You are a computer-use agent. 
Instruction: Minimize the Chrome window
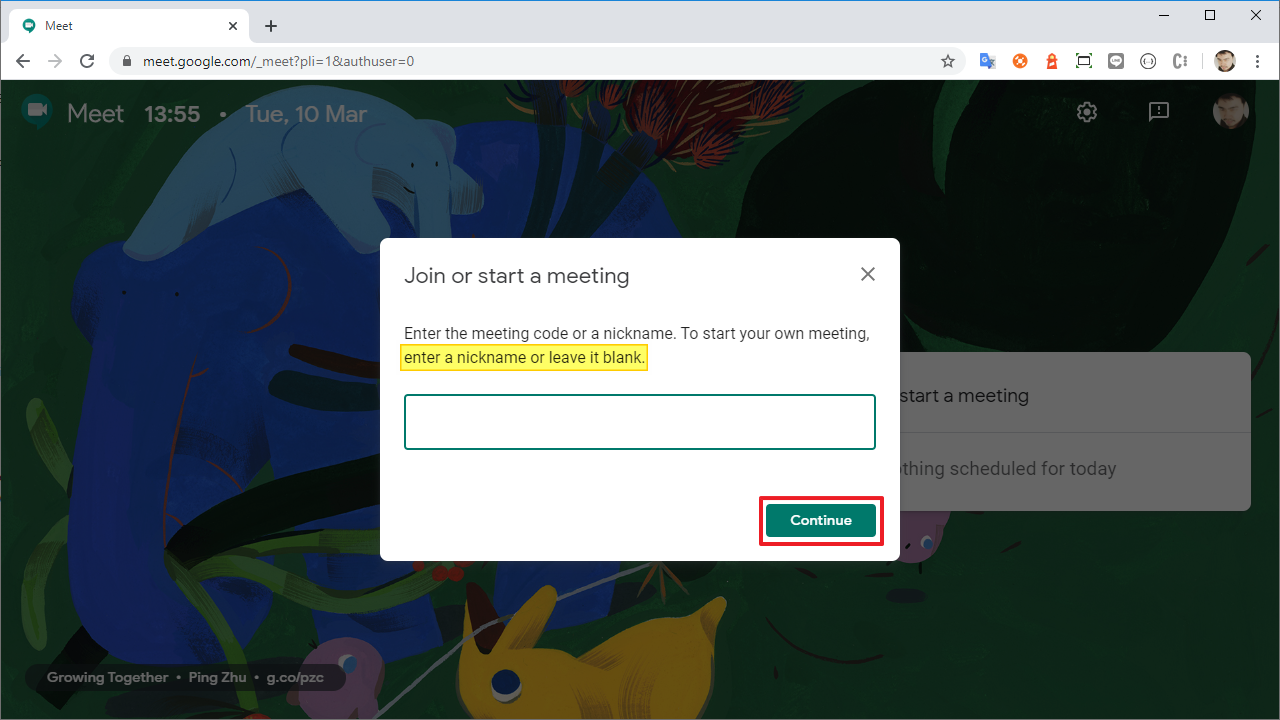(x=1166, y=15)
